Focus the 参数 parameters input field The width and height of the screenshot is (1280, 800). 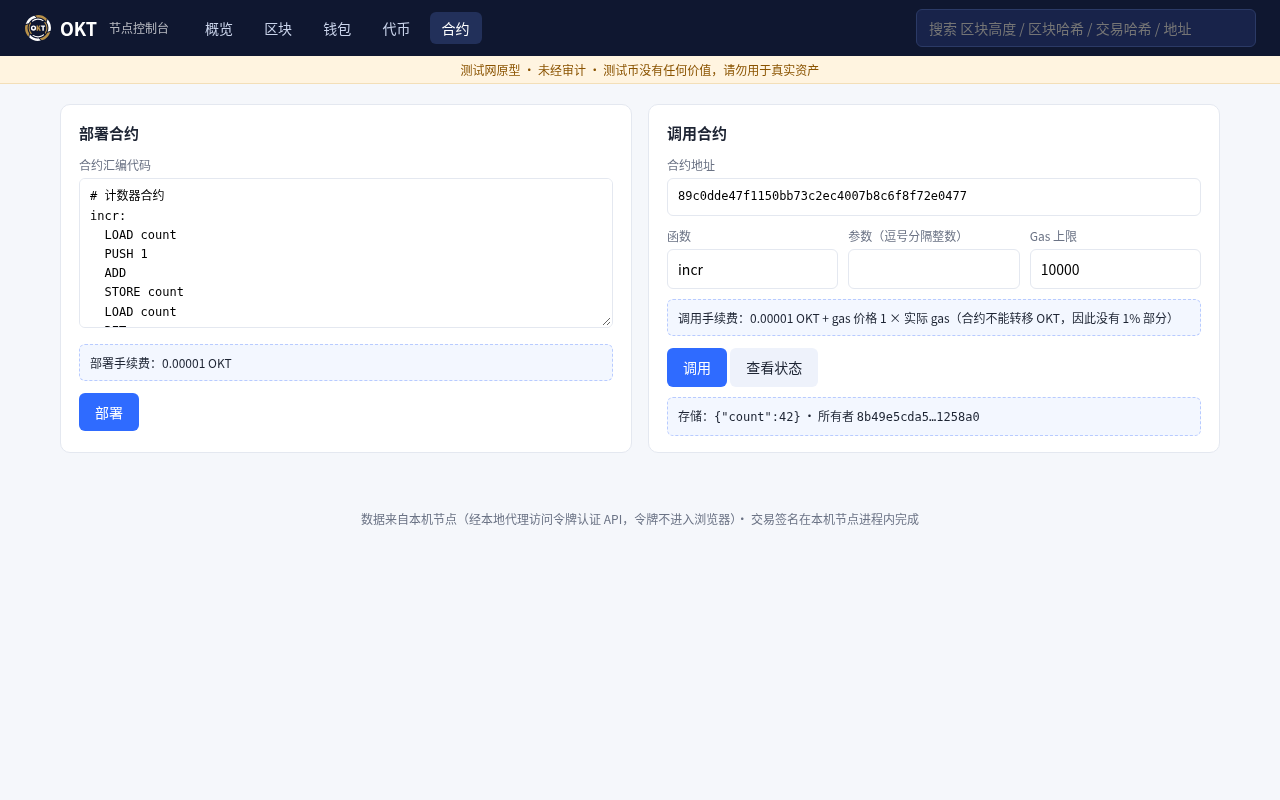[934, 269]
